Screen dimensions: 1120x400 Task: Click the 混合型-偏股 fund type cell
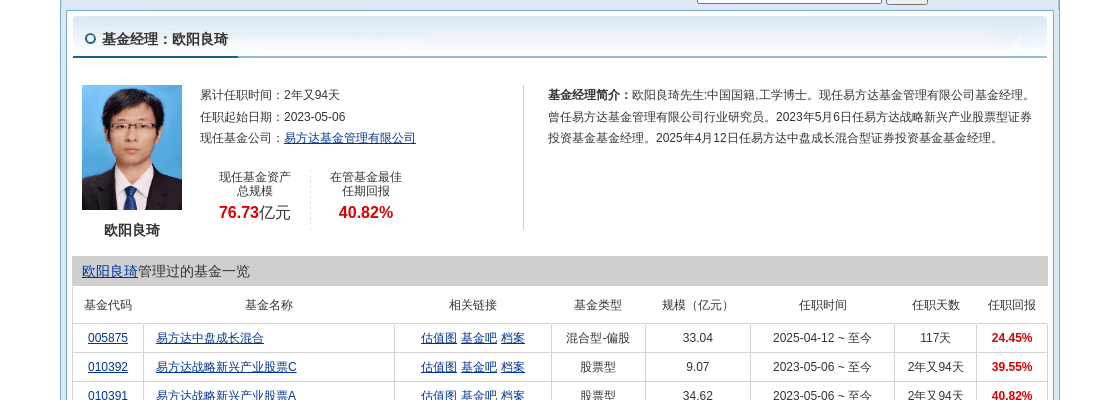598,338
